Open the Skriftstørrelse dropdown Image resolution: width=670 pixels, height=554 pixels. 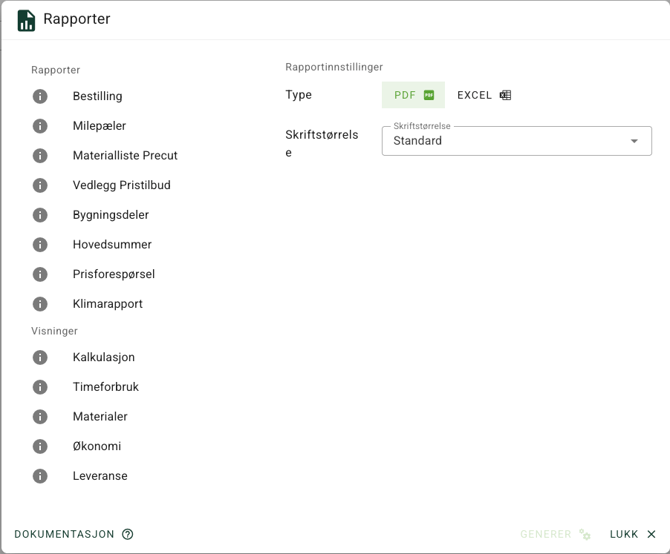505,141
